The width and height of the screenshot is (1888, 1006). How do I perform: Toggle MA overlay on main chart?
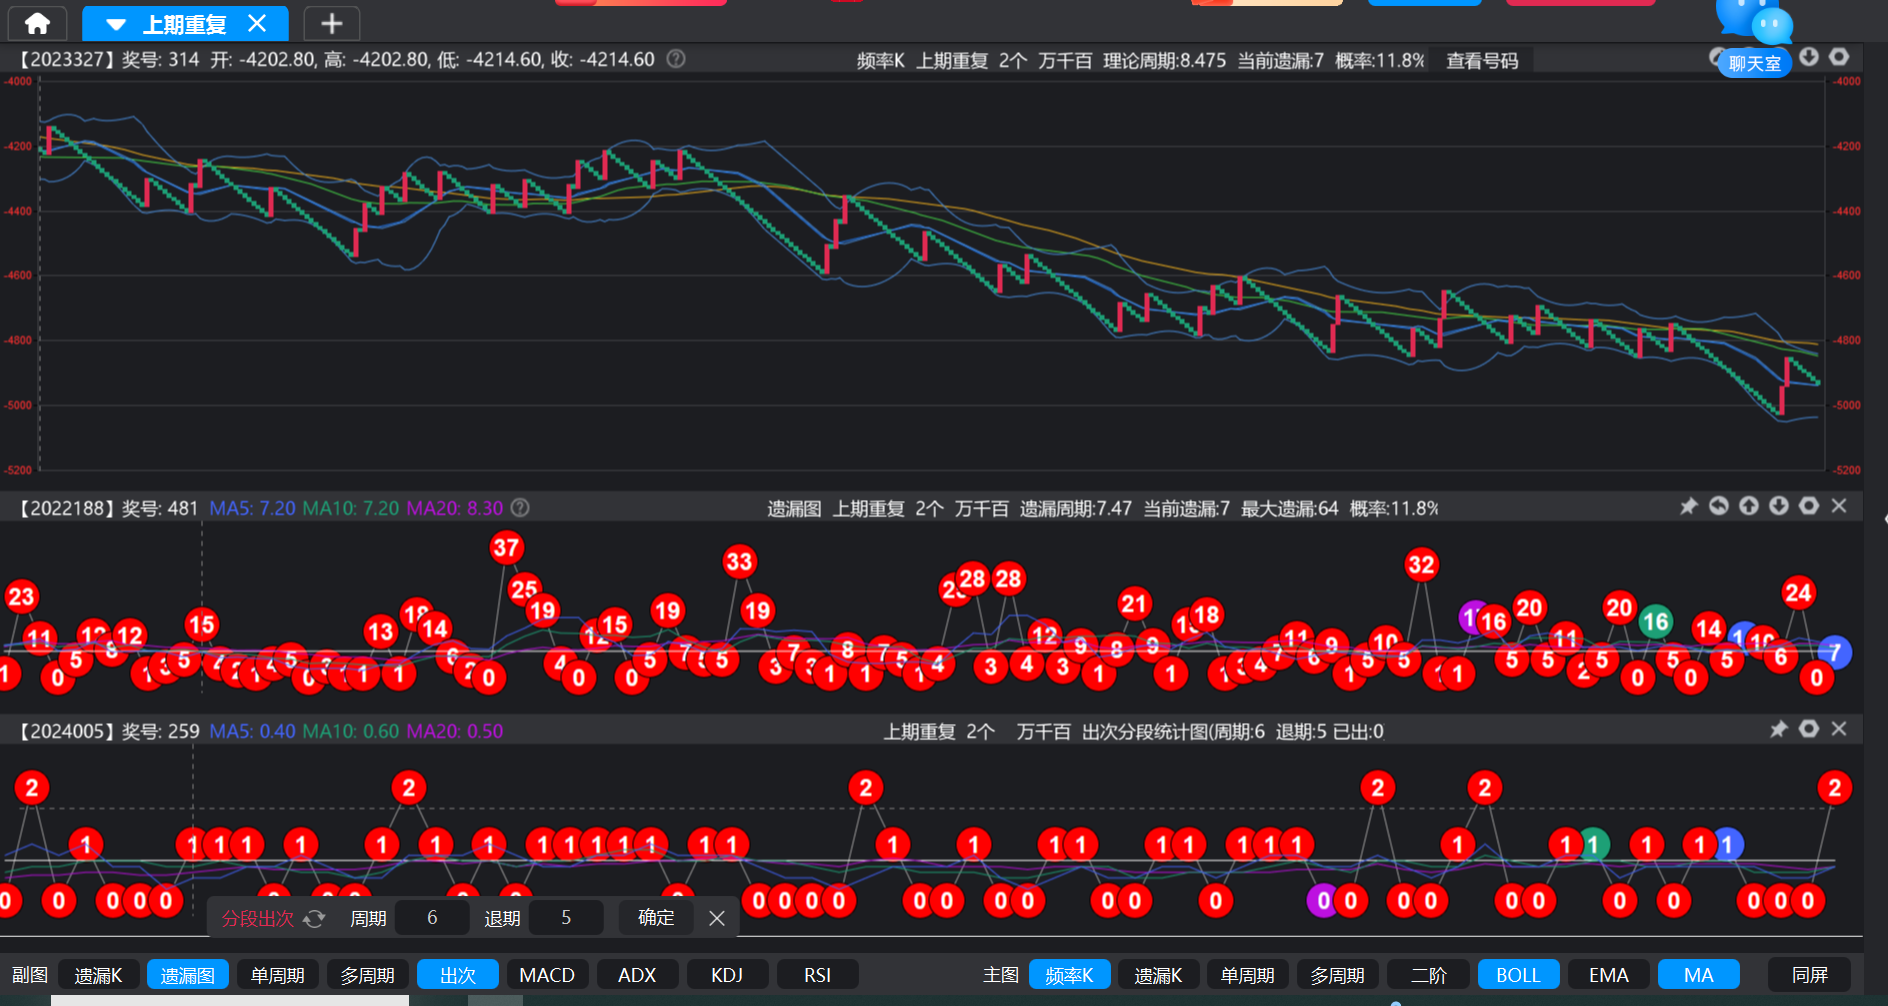point(1698,975)
